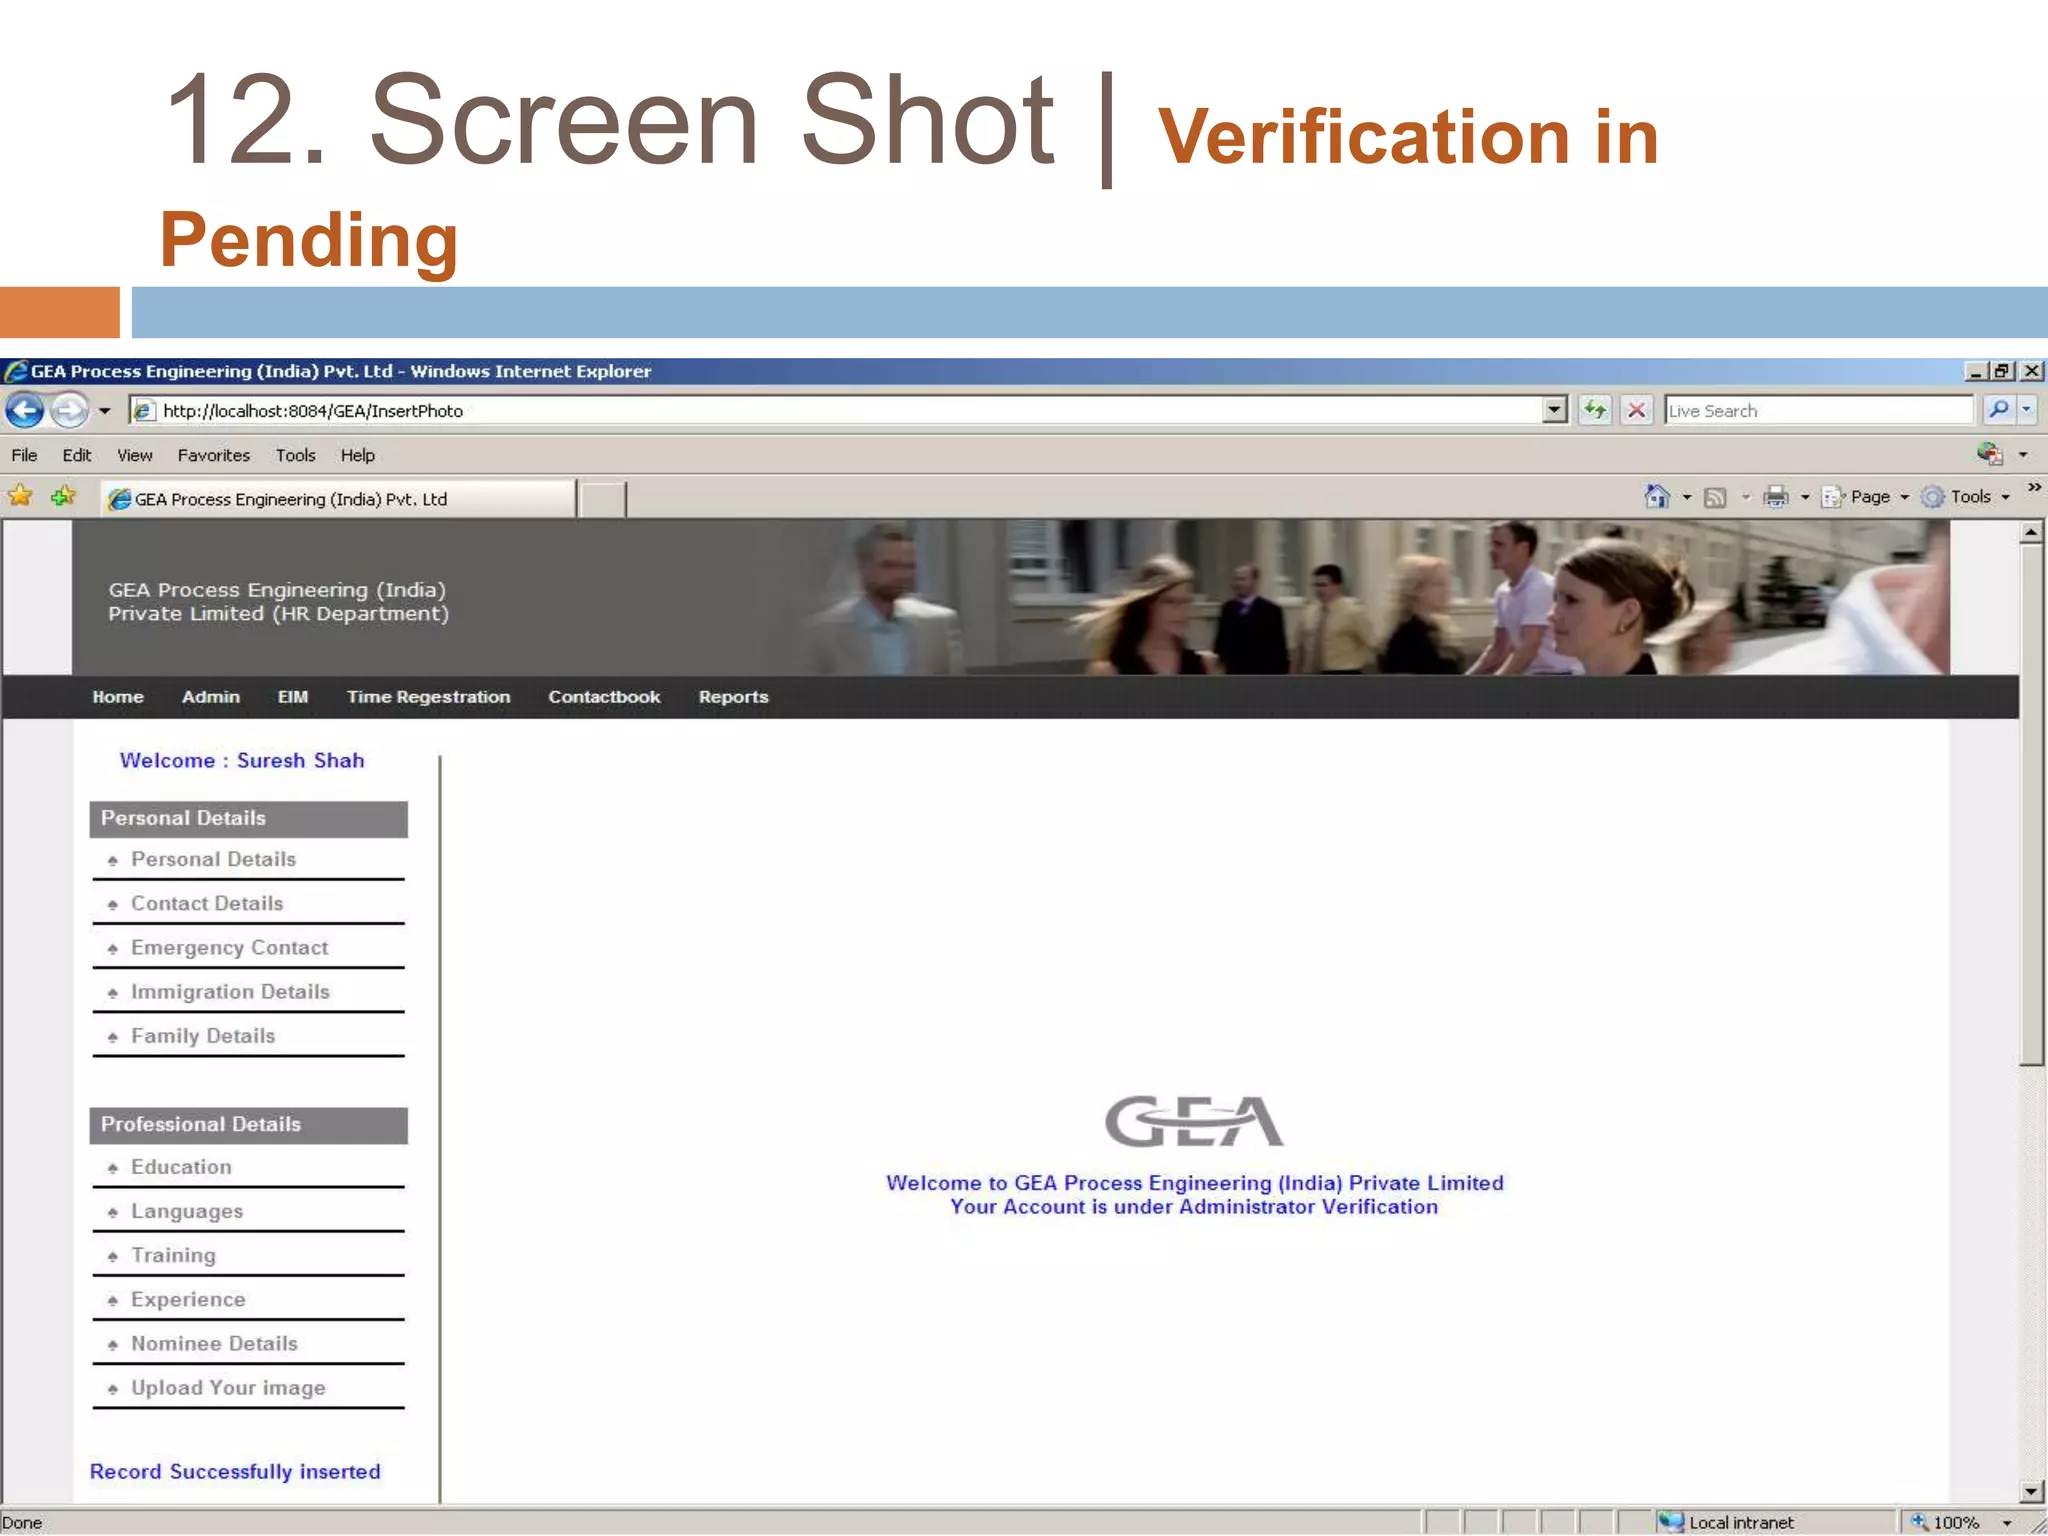
Task: Open Immigration Details sidebar link
Action: click(x=230, y=991)
